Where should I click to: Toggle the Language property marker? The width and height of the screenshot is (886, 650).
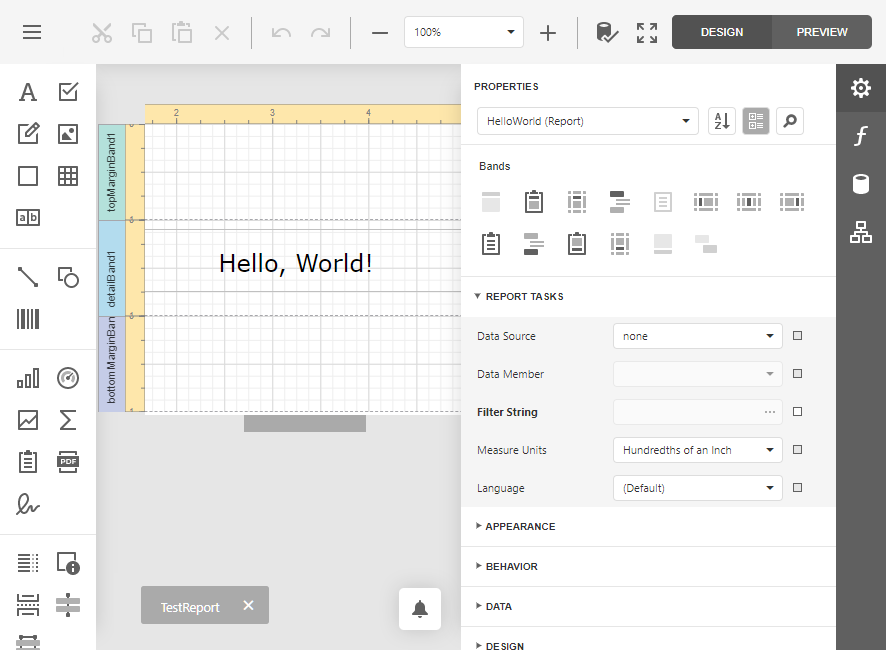pos(797,488)
